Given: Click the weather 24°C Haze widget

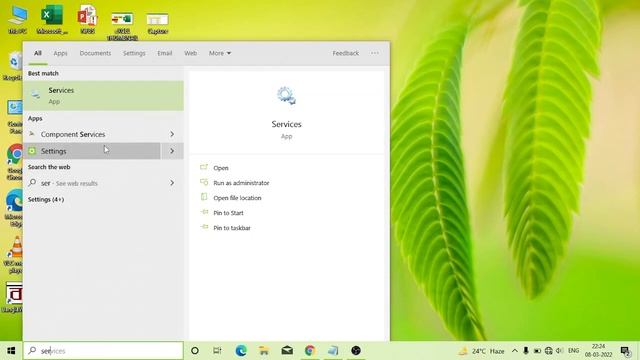Looking at the screenshot, I should click(482, 351).
